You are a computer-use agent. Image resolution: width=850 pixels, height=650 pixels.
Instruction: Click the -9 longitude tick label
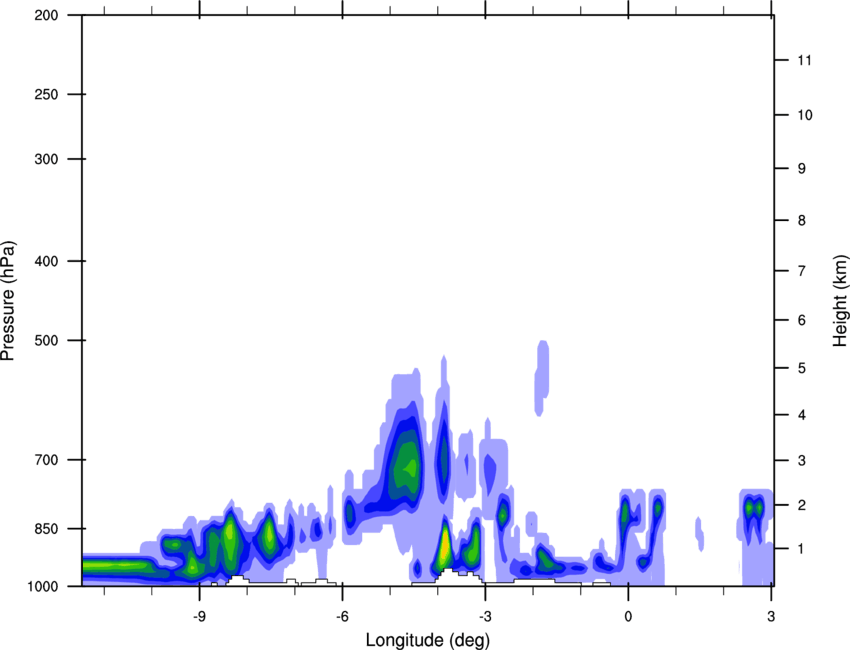(199, 616)
